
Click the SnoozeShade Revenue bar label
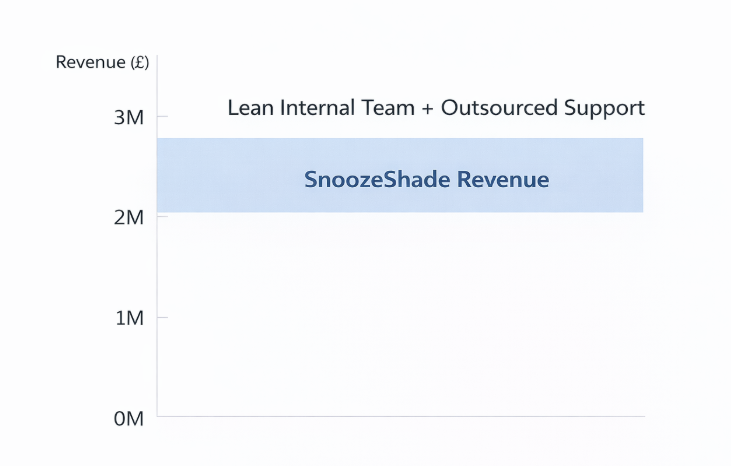click(x=427, y=179)
